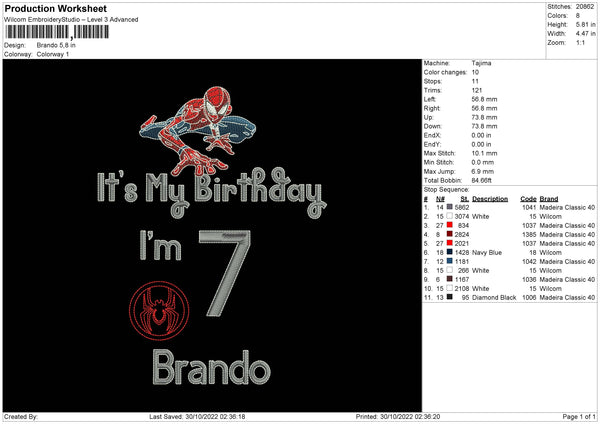Select the dark red swatch code 1385
The width and height of the screenshot is (600, 424).
(x=450, y=234)
